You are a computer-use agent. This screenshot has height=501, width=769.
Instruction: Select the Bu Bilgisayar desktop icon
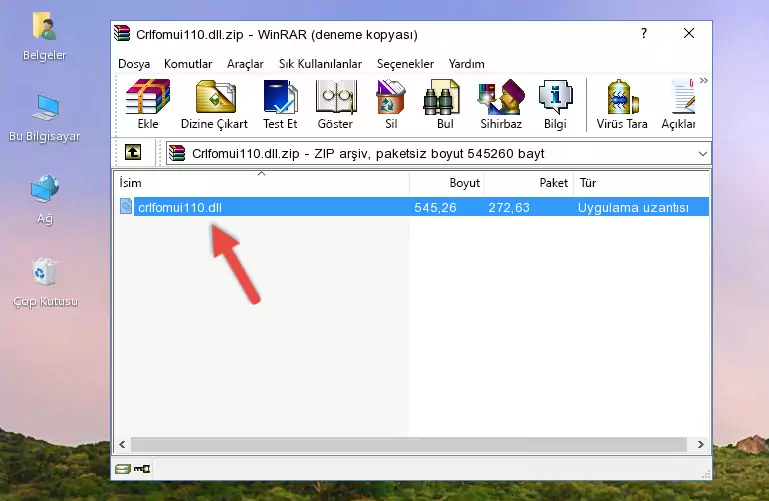coord(45,108)
